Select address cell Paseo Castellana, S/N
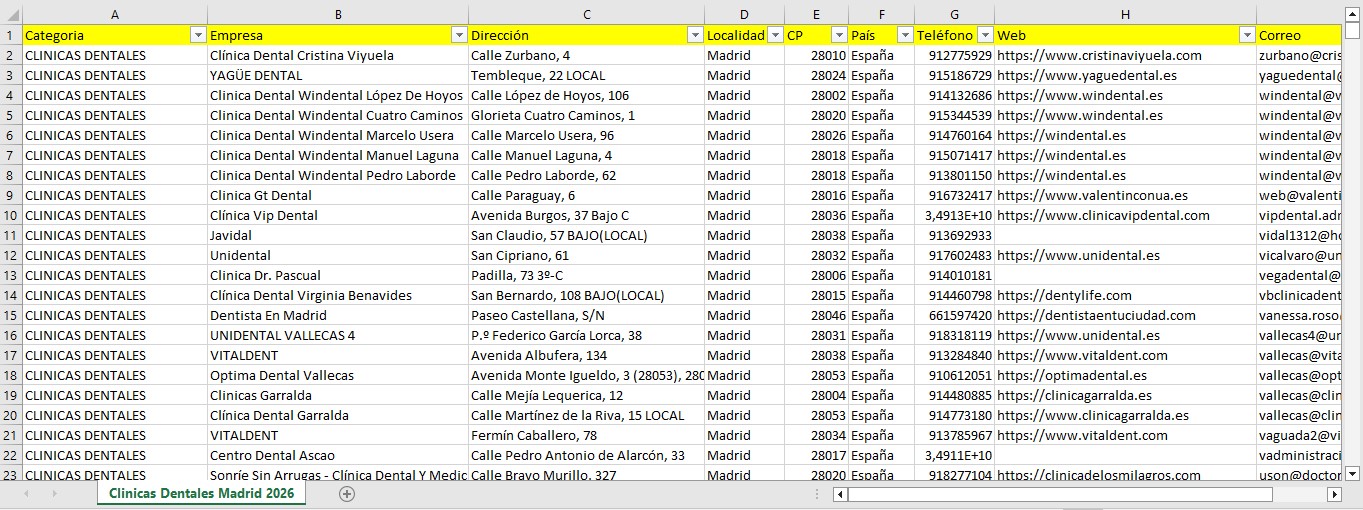 586,315
